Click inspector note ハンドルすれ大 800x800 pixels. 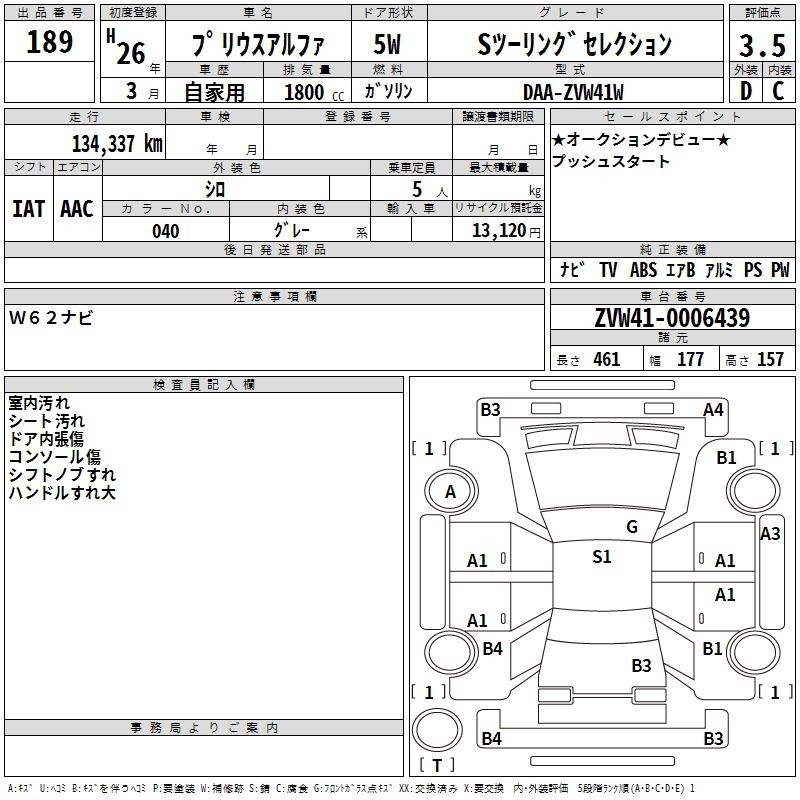62,492
